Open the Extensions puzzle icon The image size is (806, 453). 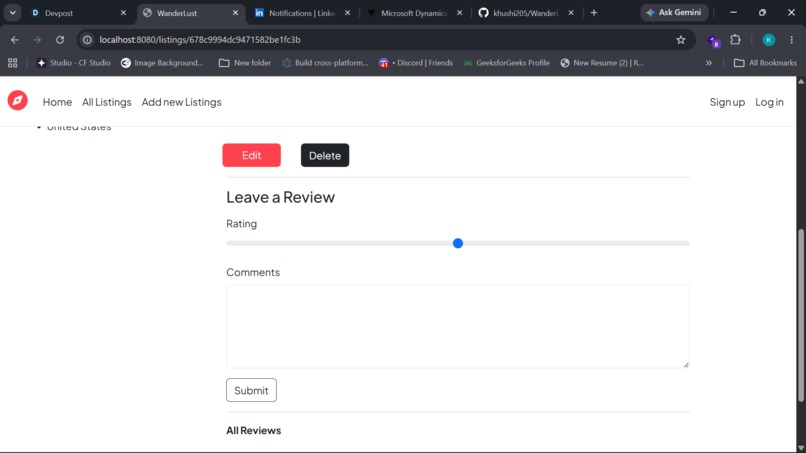(x=736, y=40)
